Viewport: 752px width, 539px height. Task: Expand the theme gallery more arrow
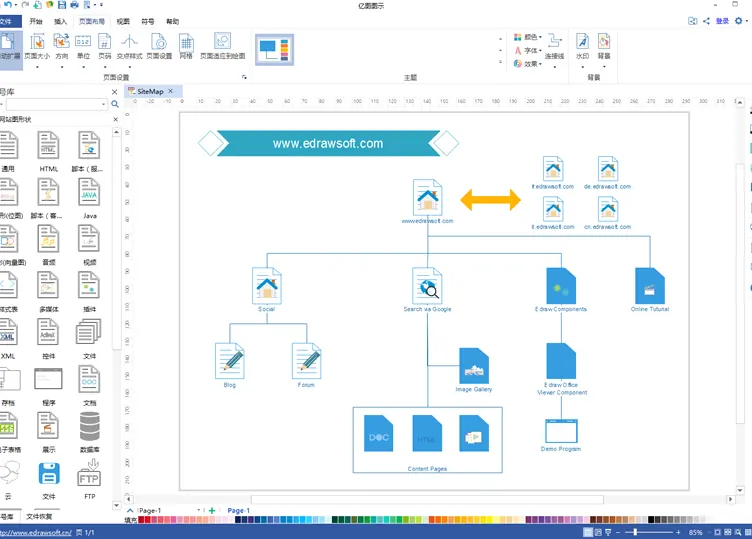click(x=501, y=62)
